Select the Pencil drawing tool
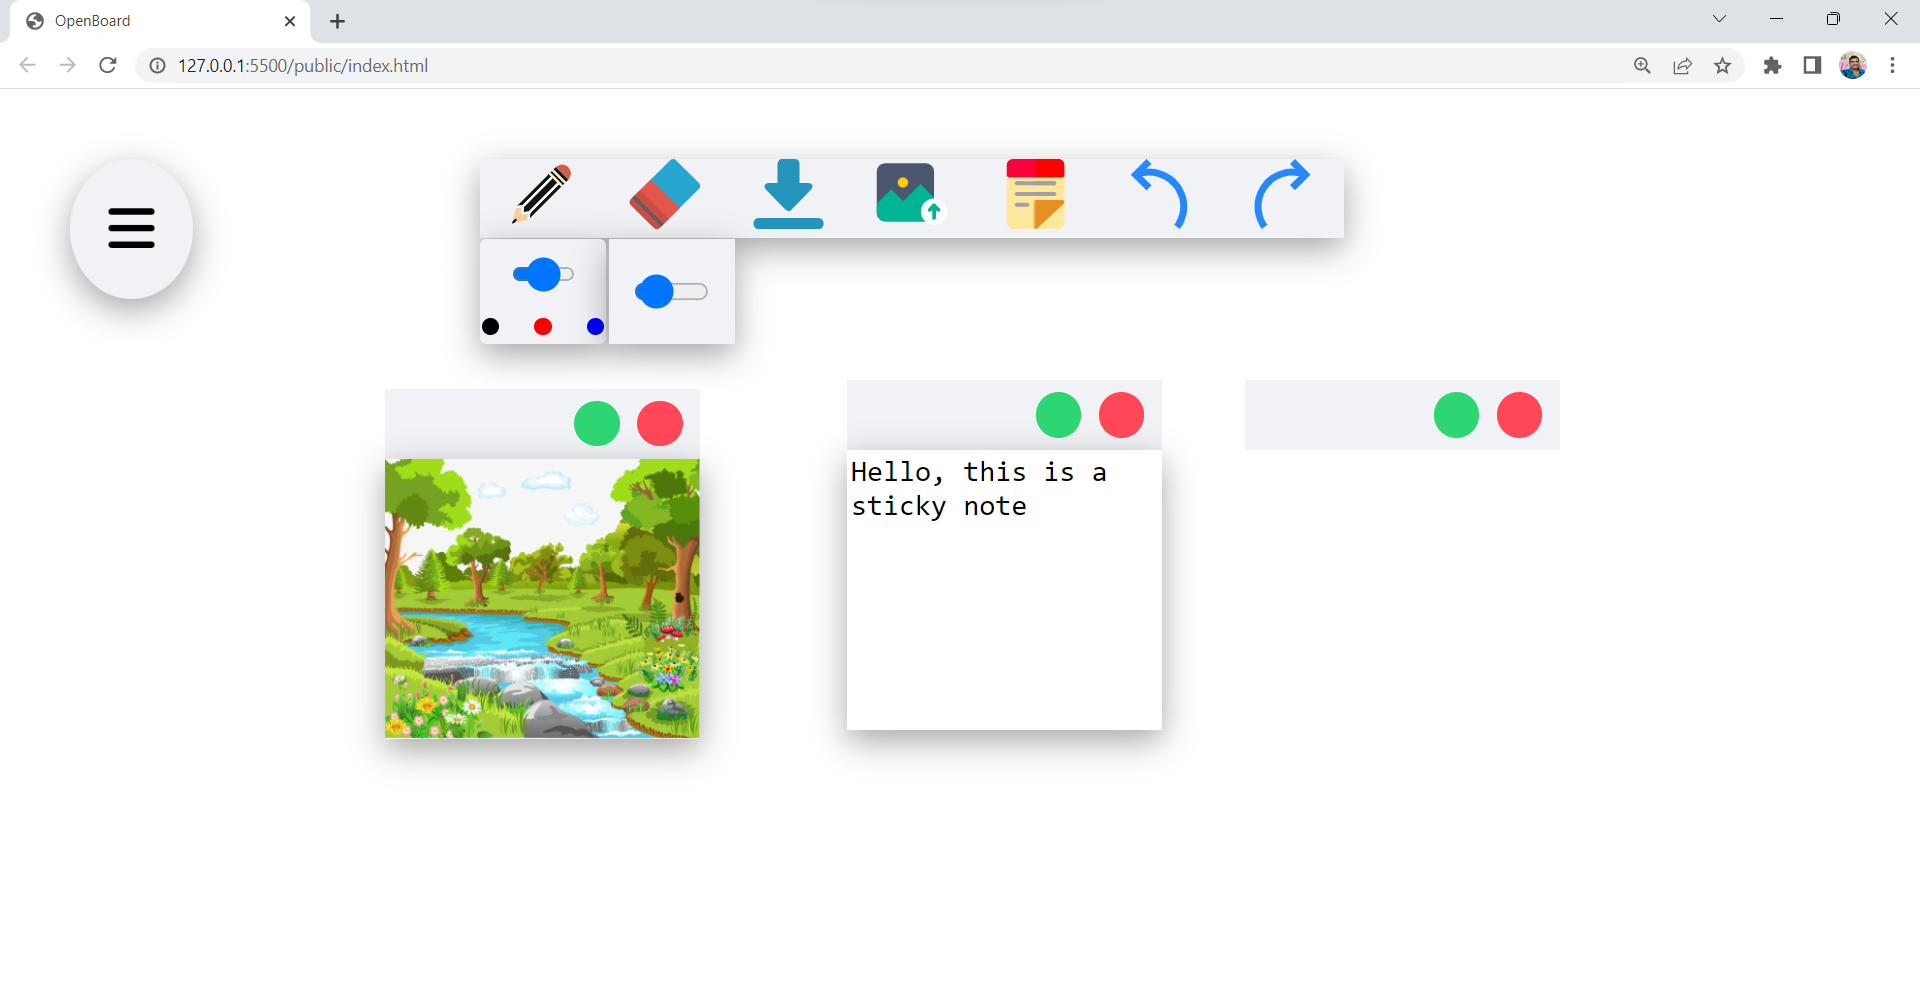 pos(540,194)
